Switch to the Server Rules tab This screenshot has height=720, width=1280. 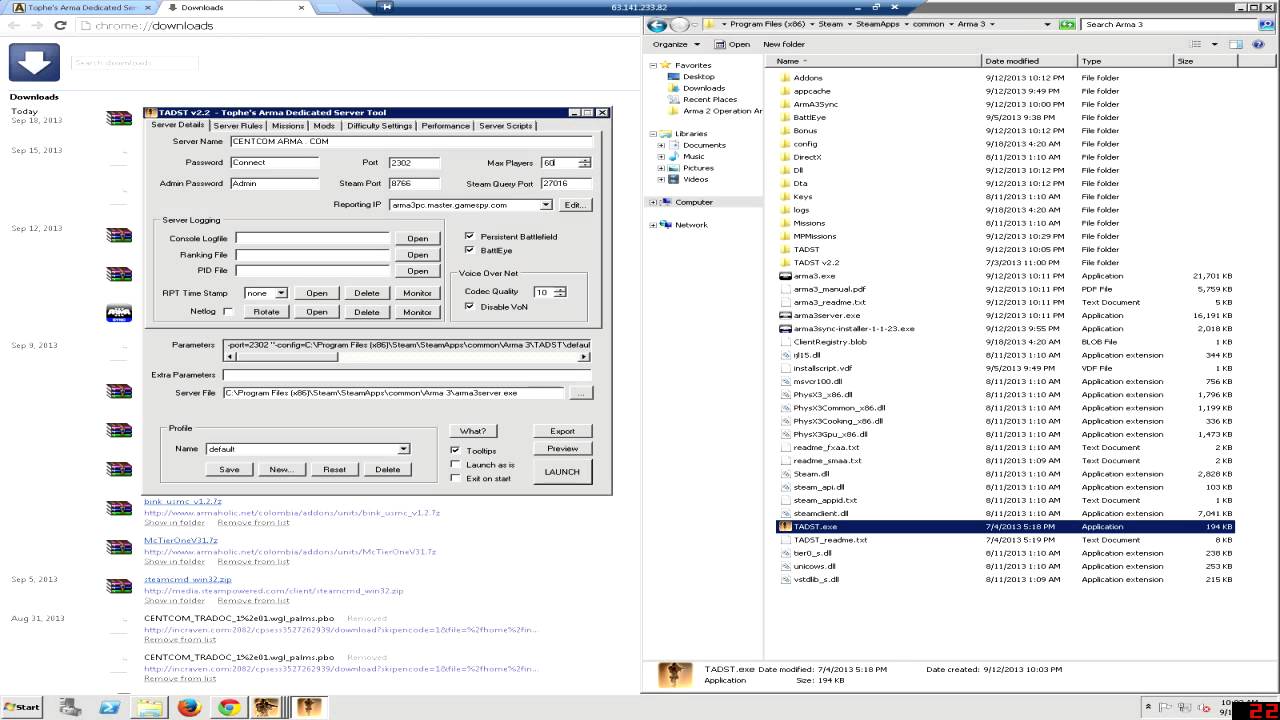click(238, 126)
